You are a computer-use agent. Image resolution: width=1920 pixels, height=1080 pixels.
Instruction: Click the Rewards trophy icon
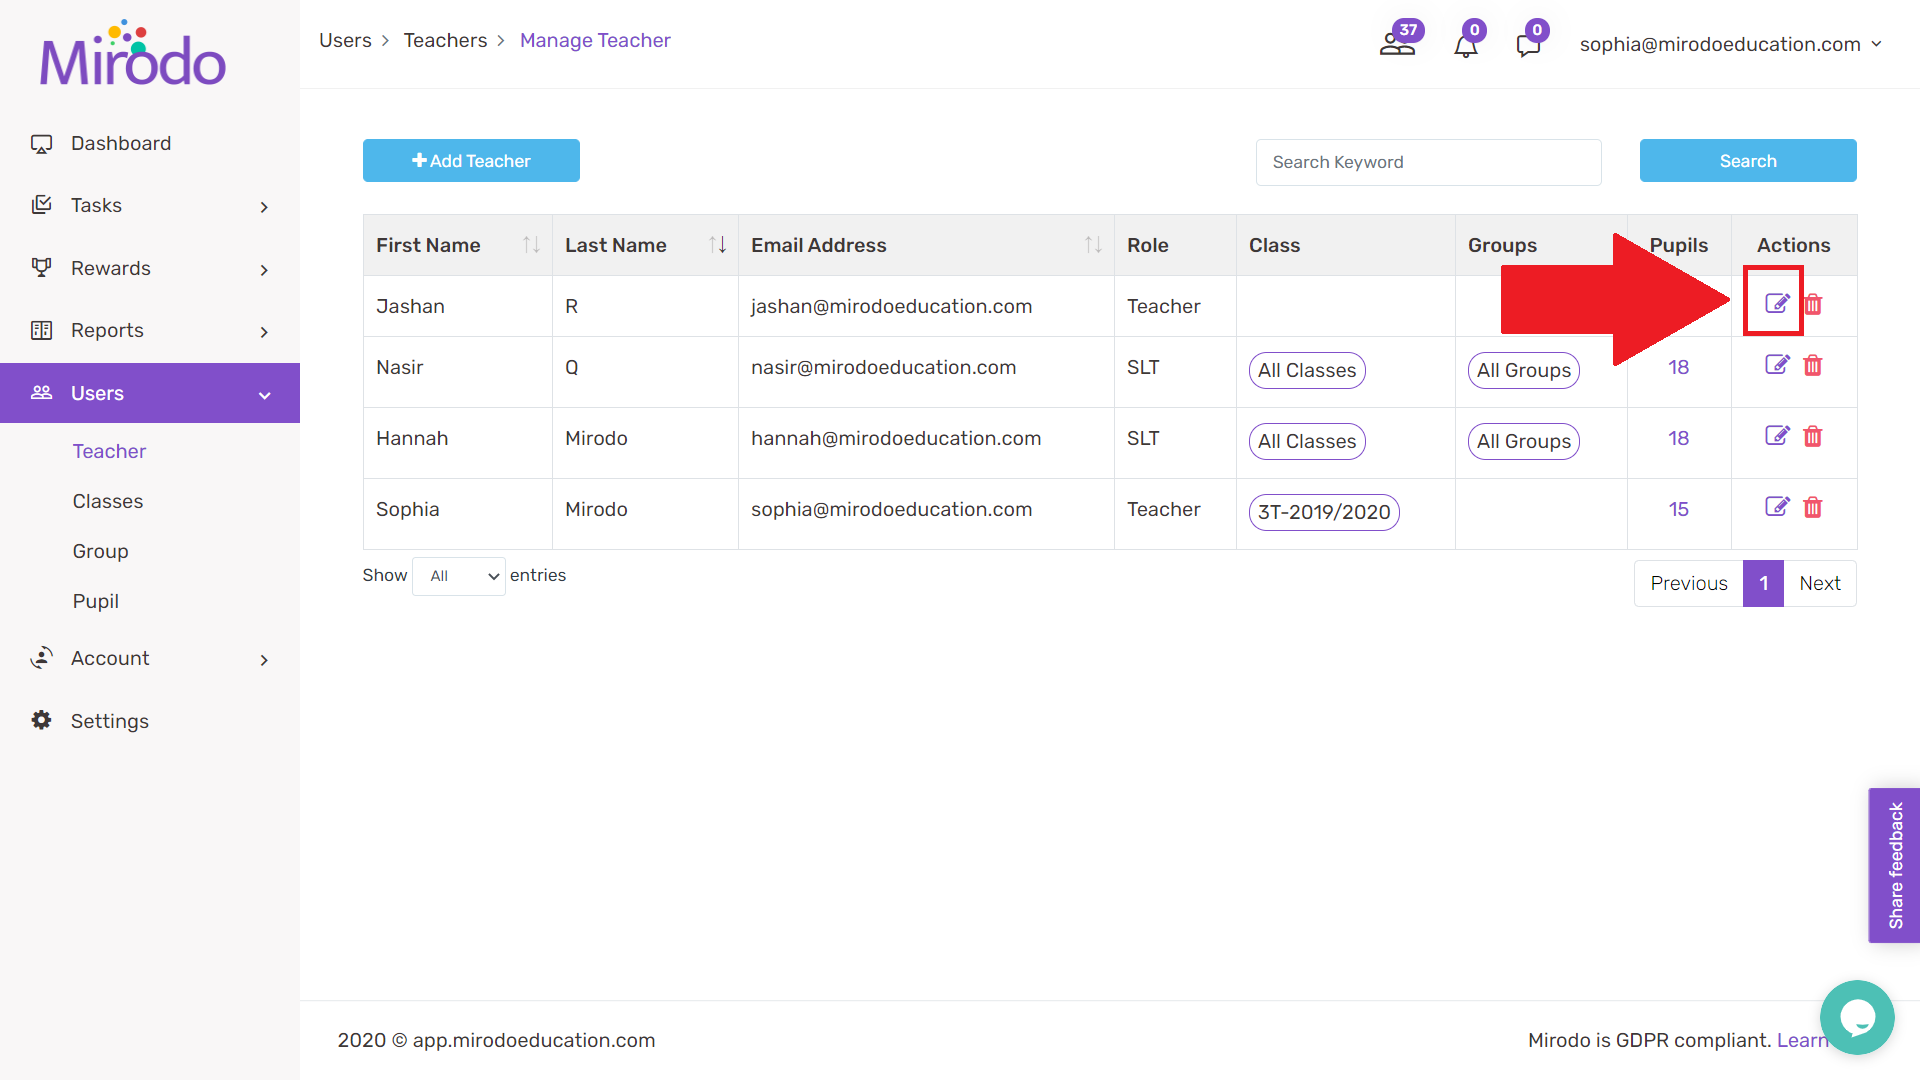[41, 267]
